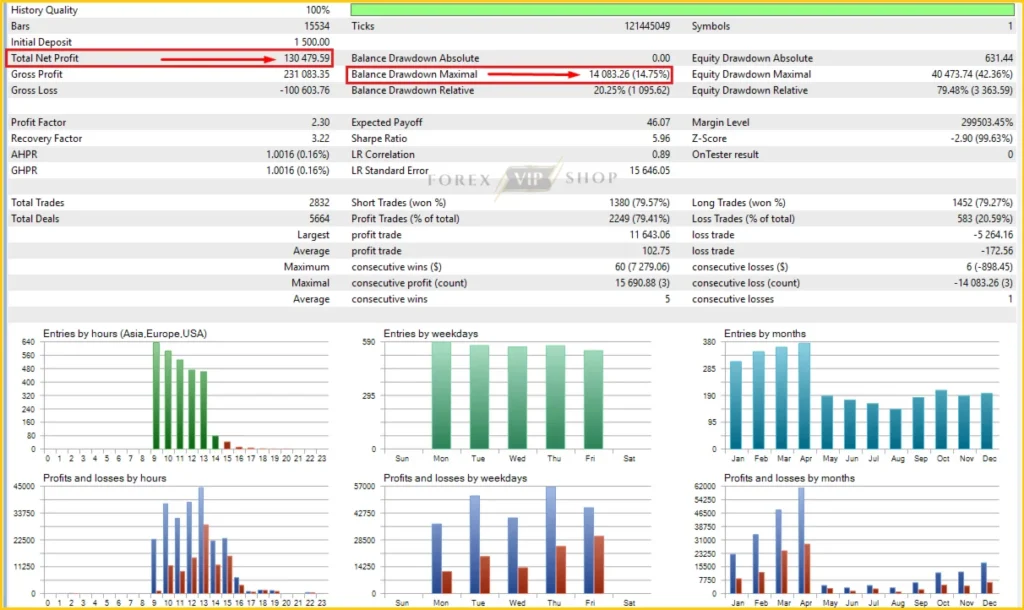
Task: Select the Balance Drawdown Absolute value 0.00
Action: click(x=660, y=58)
